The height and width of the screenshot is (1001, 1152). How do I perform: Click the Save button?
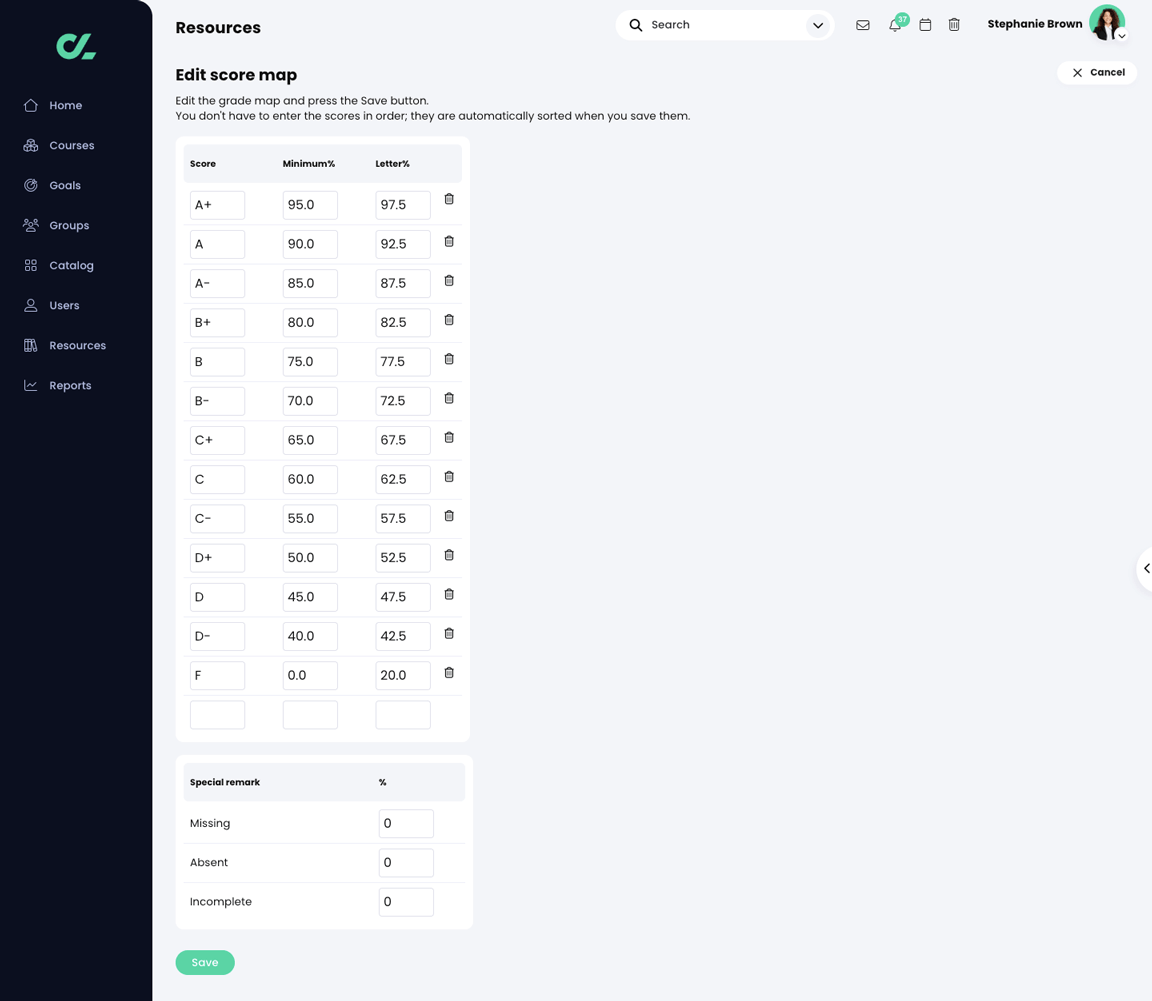coord(205,963)
